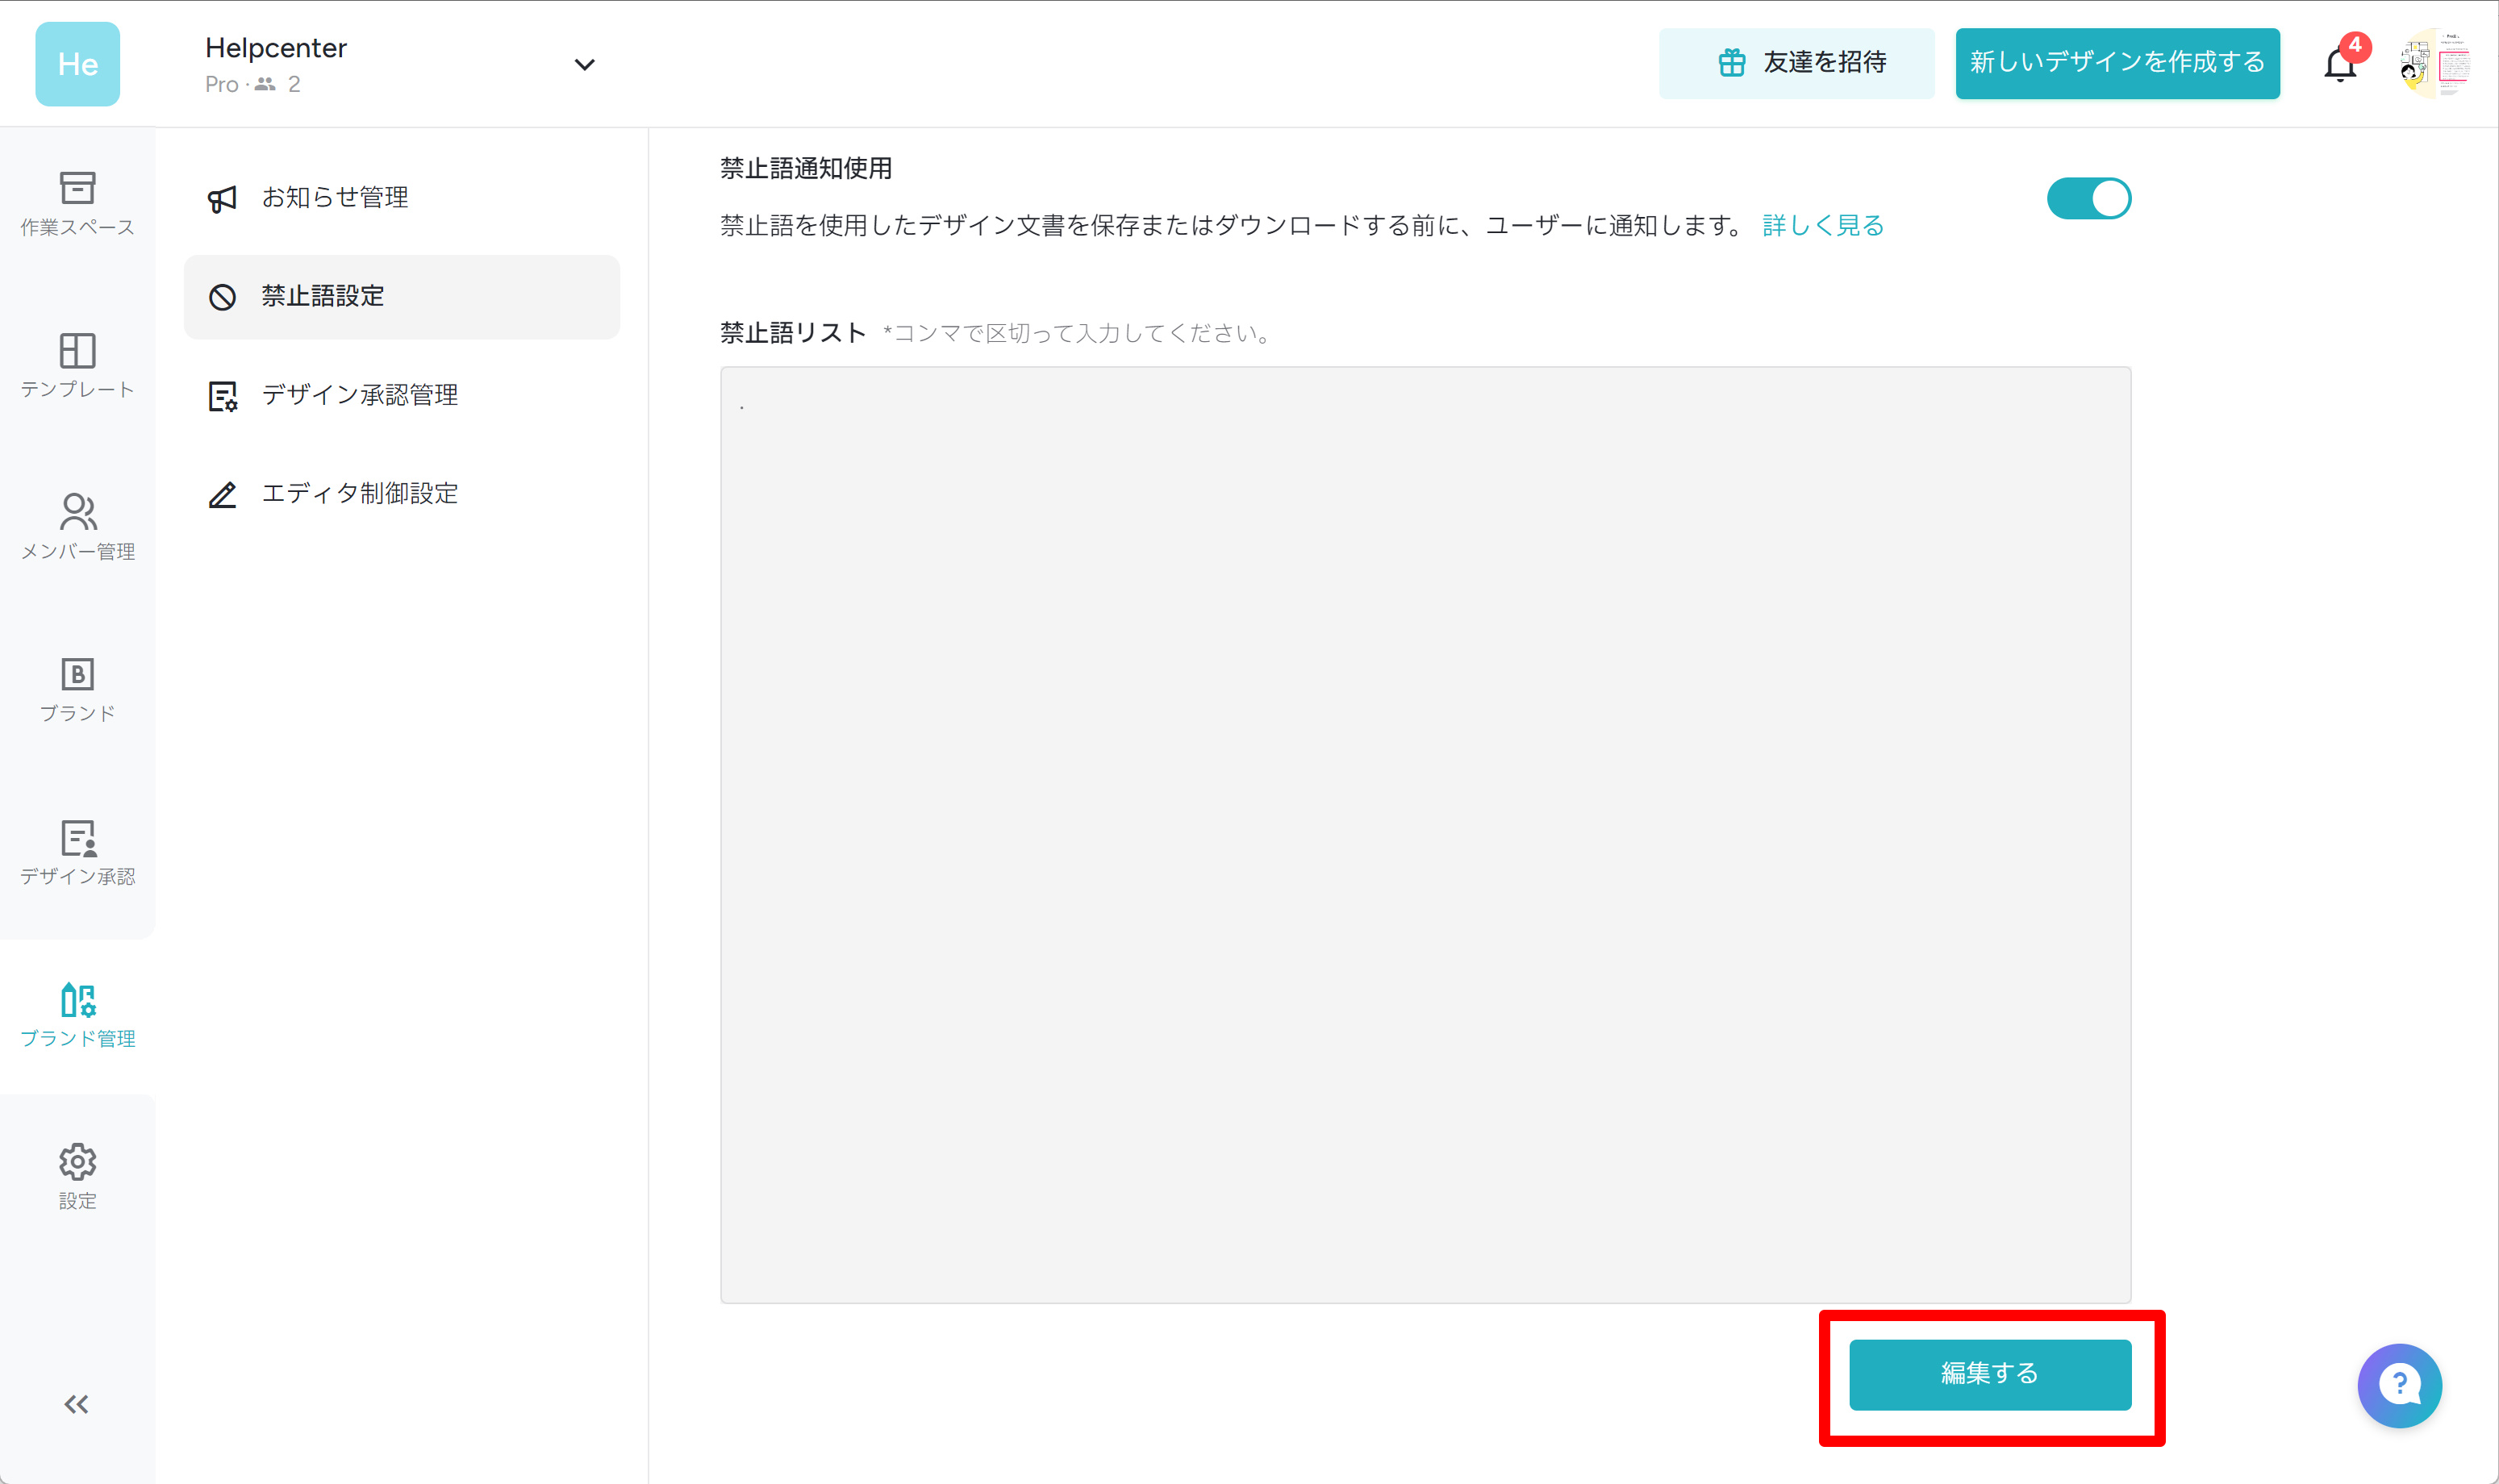
Task: Click the document gear icon for デザイン承認管理
Action: pyautogui.click(x=222, y=396)
